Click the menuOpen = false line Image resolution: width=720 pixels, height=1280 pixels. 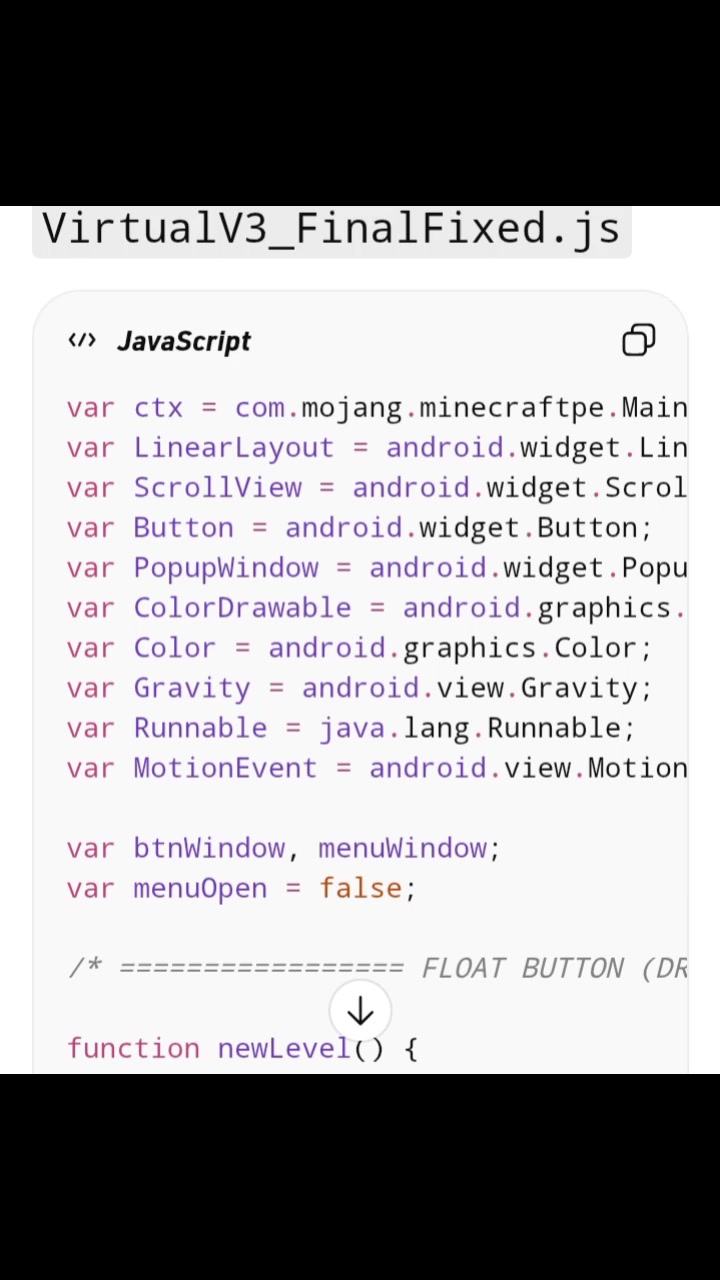tap(242, 888)
